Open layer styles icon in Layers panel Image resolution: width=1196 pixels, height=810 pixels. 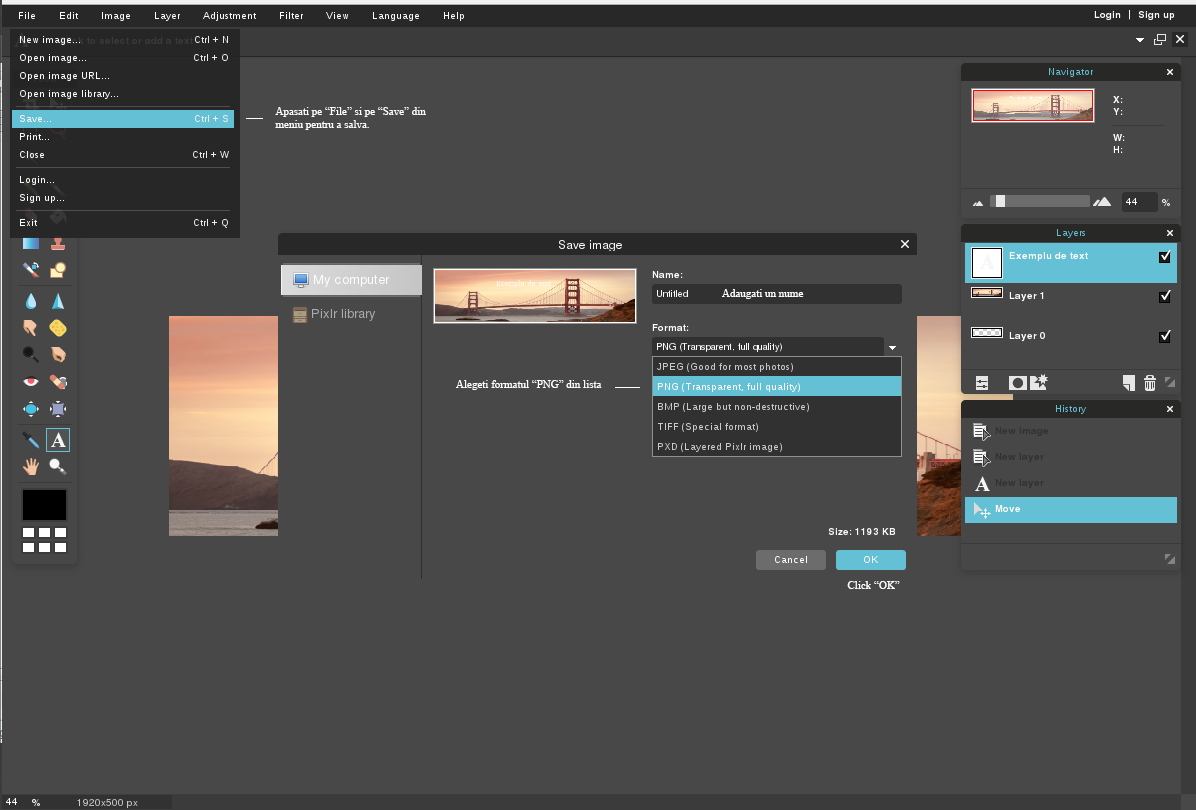tap(1039, 382)
